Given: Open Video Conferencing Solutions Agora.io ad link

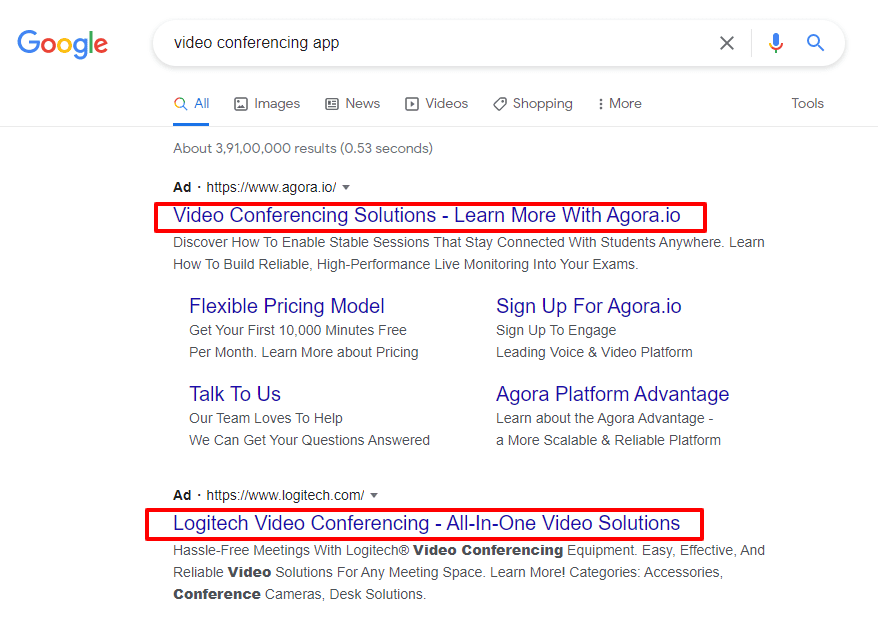Looking at the screenshot, I should tap(427, 216).
